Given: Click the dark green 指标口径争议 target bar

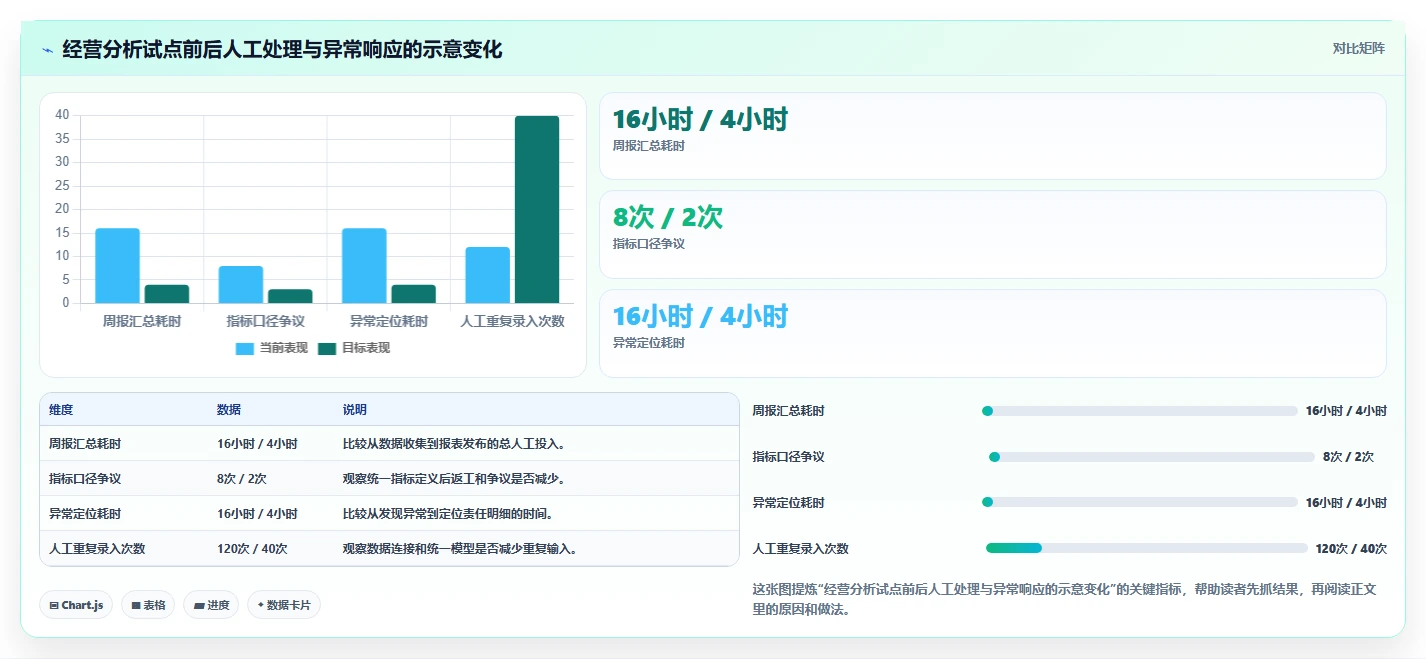Looking at the screenshot, I should click(290, 296).
